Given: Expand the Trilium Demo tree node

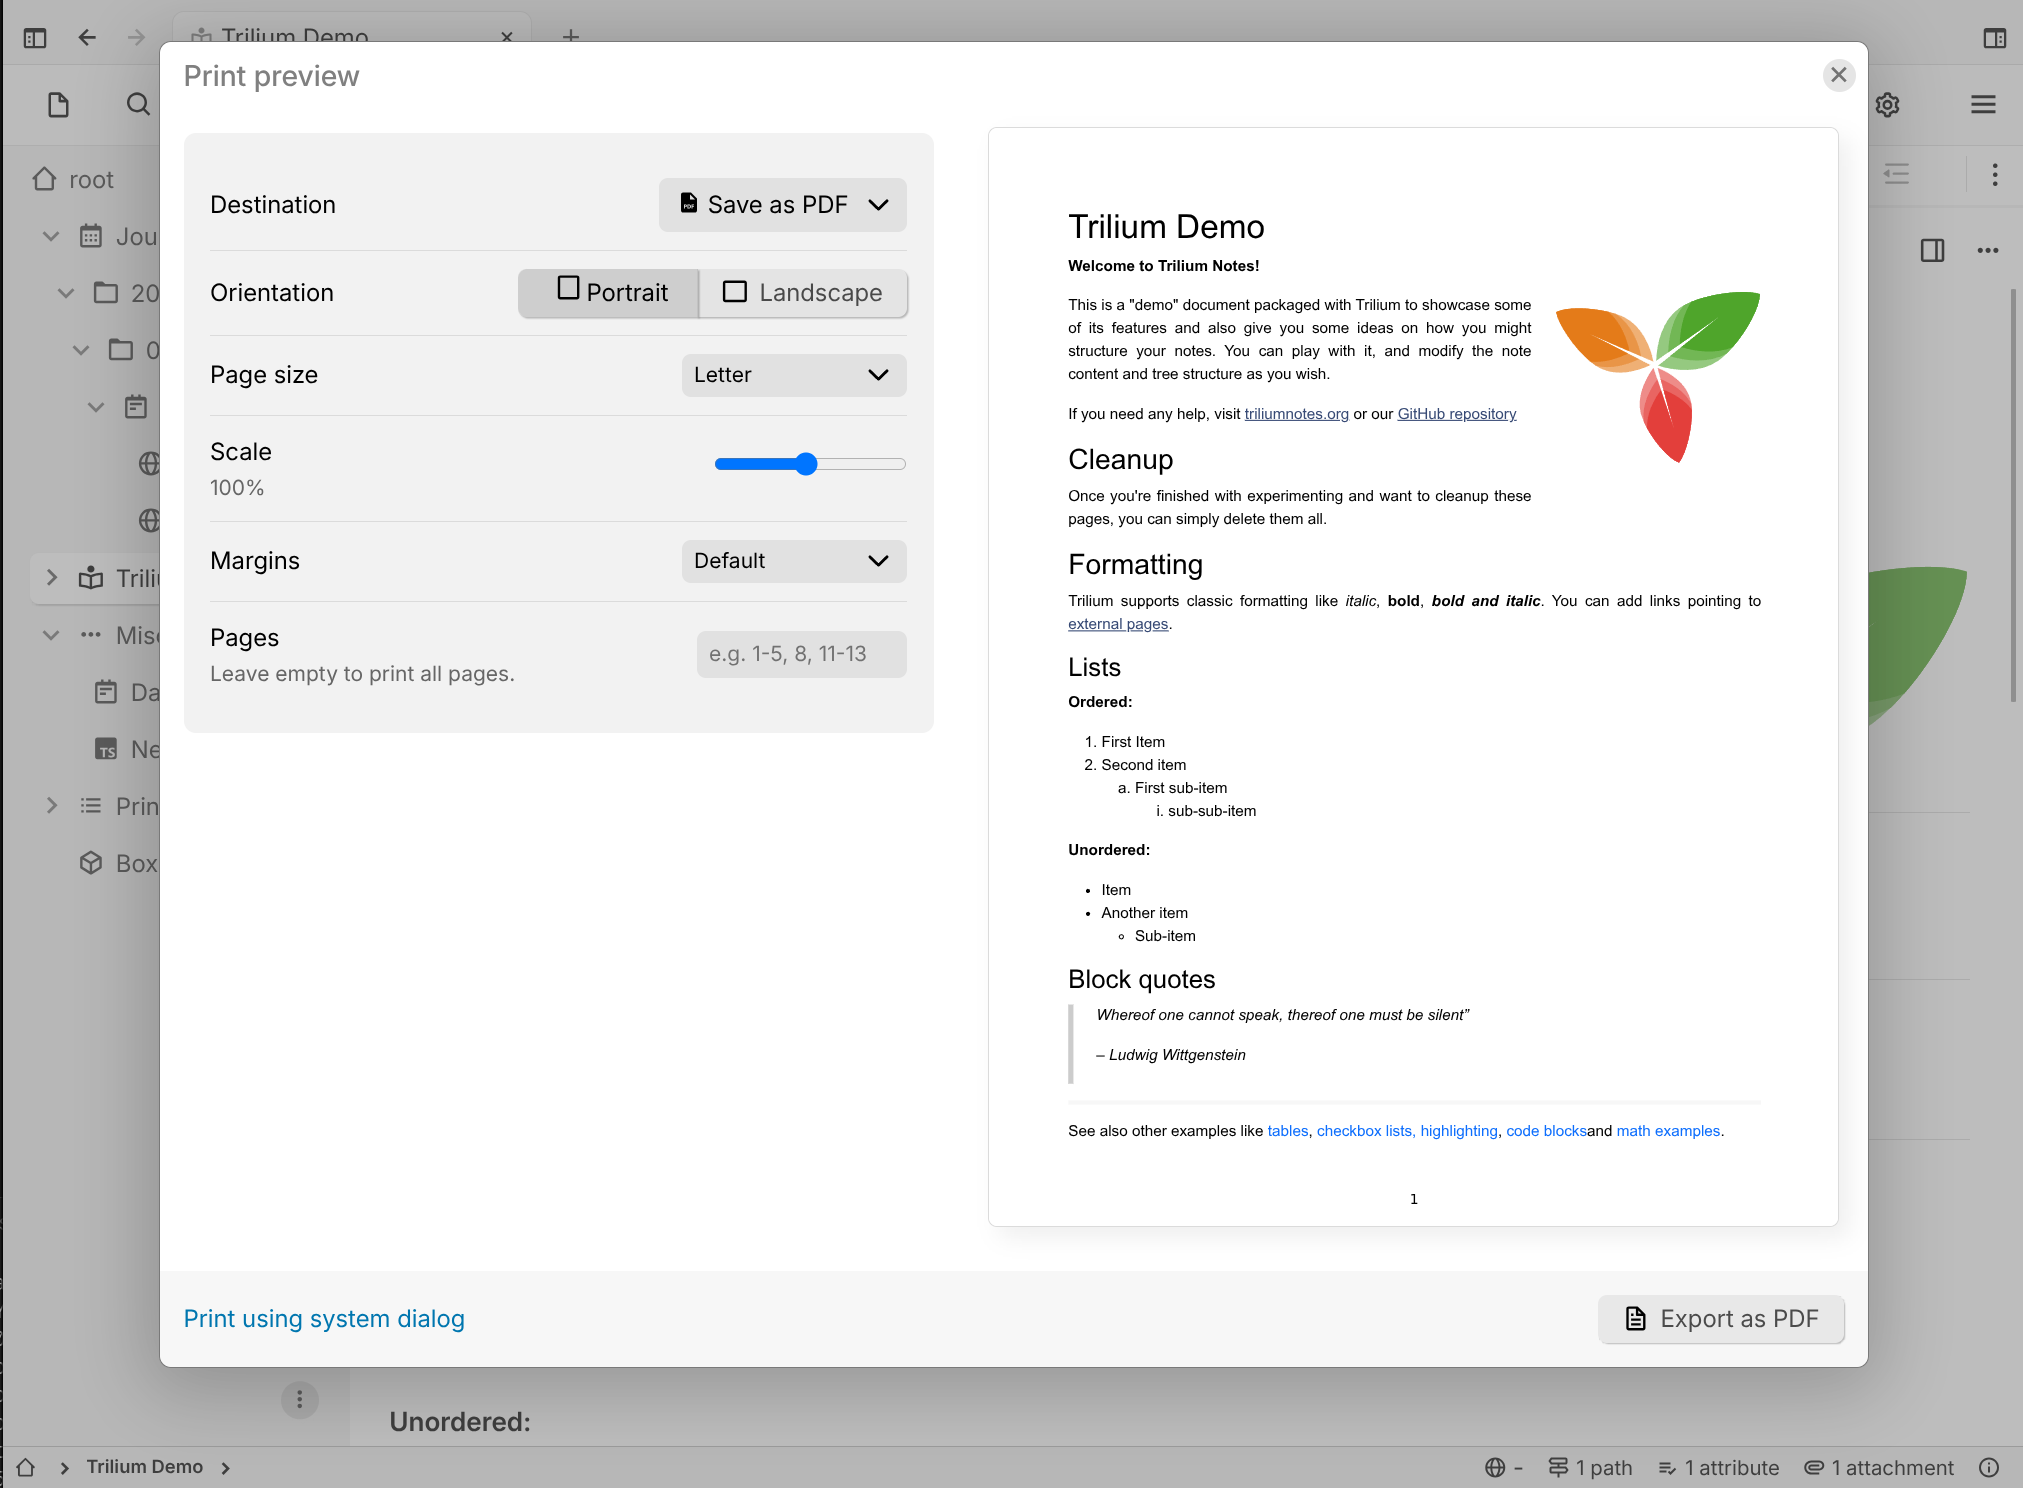Looking at the screenshot, I should point(51,578).
